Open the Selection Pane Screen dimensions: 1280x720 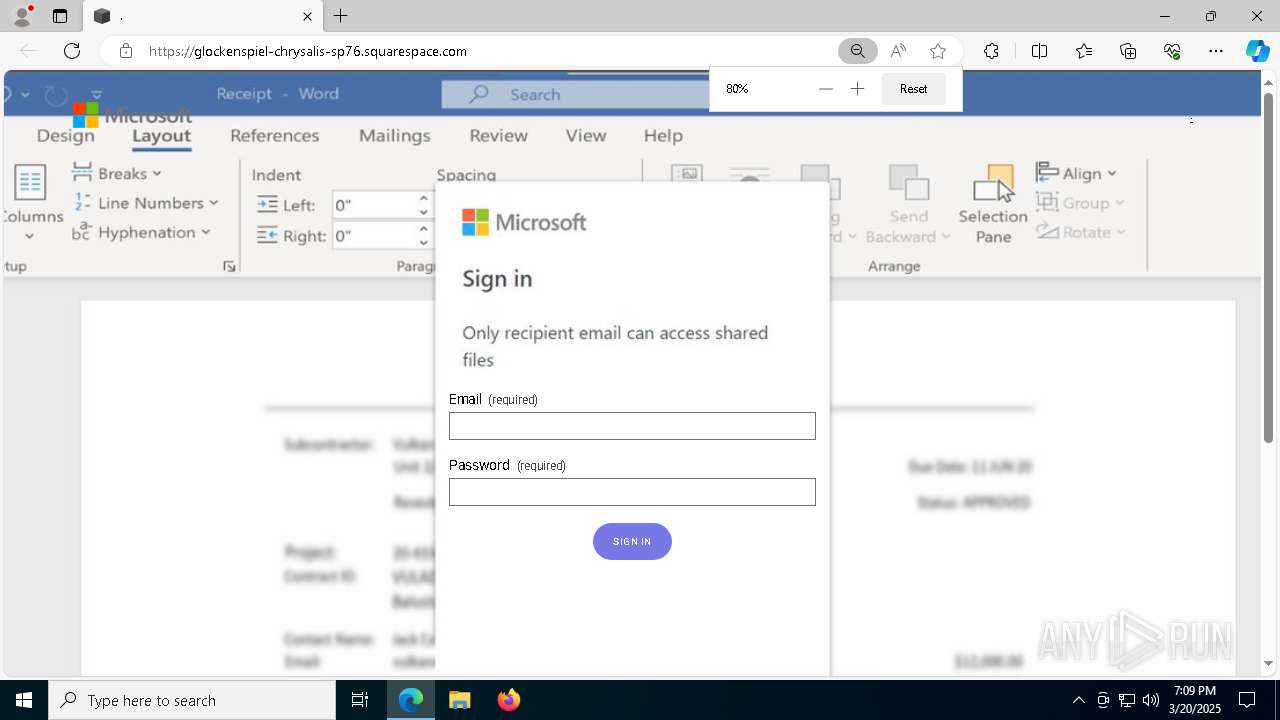point(992,204)
